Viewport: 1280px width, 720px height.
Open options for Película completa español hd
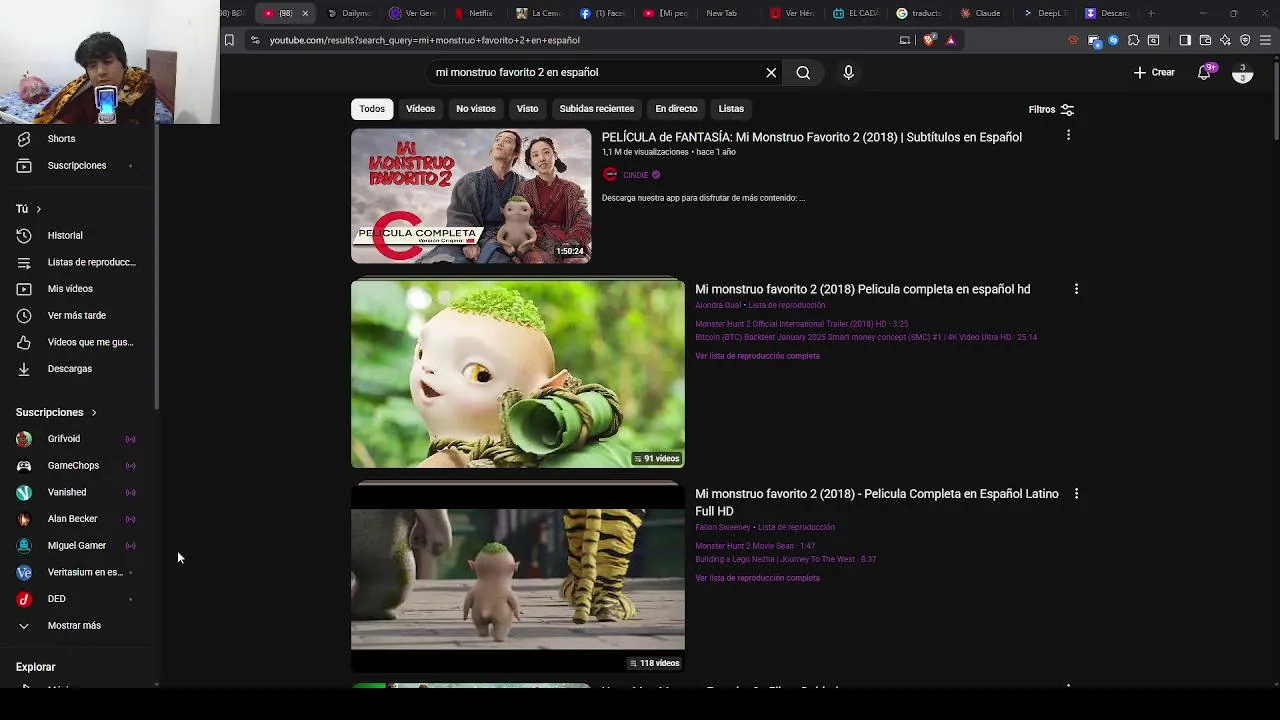click(x=1076, y=289)
